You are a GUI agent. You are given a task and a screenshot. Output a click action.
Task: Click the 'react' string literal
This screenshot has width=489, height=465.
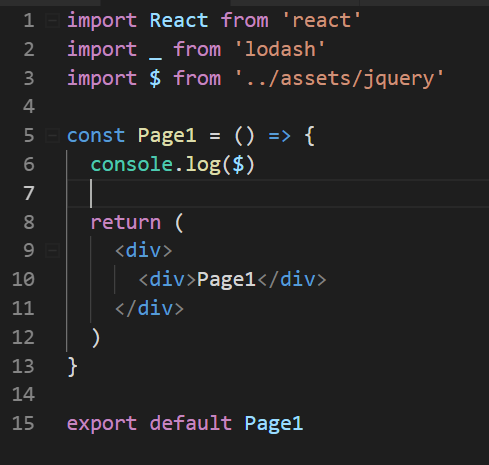point(322,21)
